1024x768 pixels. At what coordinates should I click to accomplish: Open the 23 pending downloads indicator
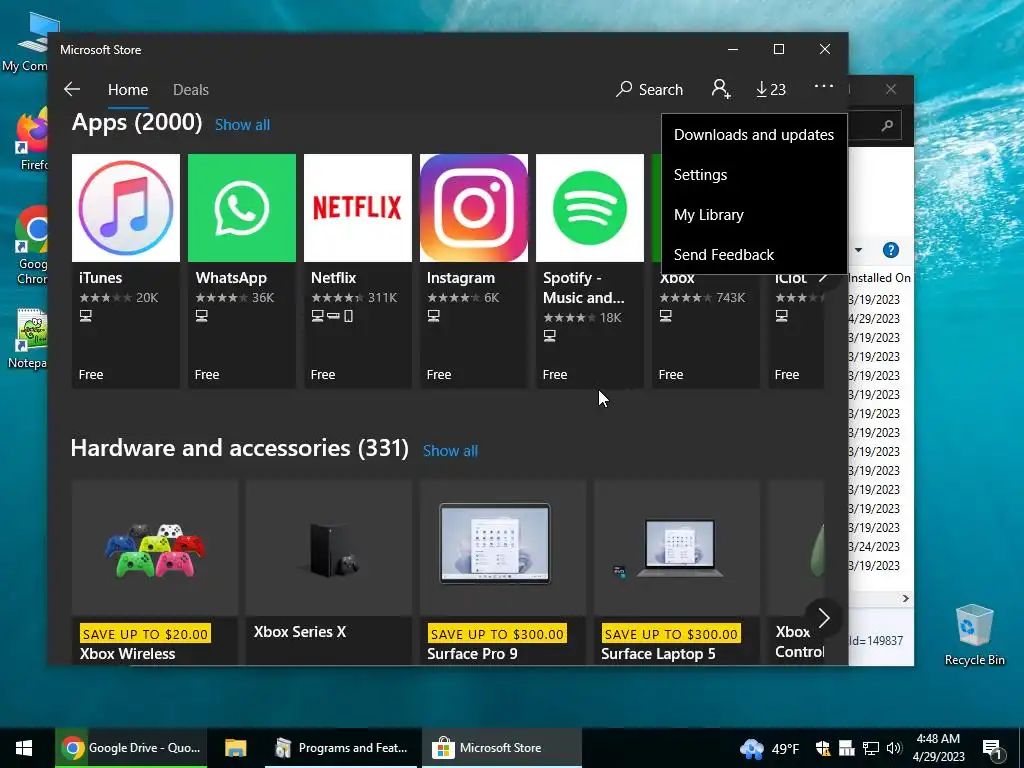coord(771,89)
